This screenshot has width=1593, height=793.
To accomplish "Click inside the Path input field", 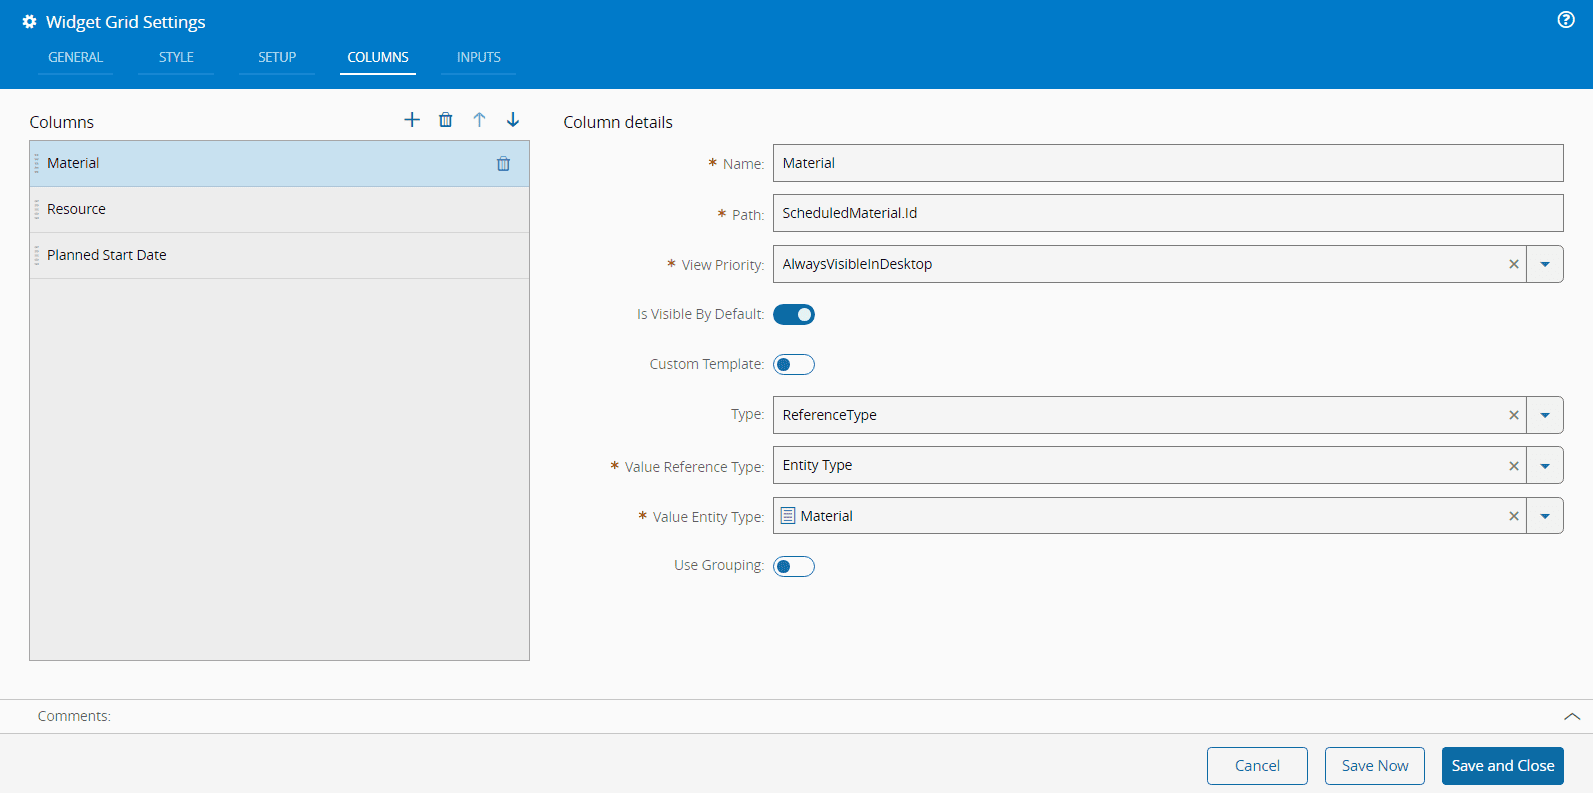I will click(1167, 213).
